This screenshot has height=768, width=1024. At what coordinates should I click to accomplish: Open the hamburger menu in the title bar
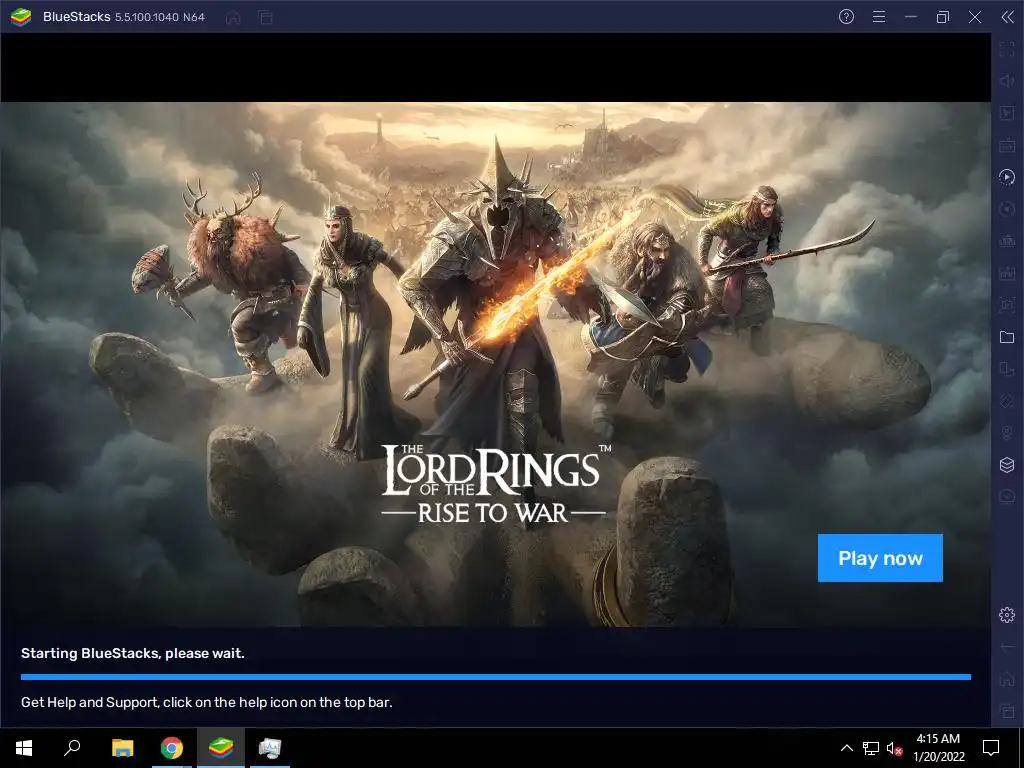(879, 17)
